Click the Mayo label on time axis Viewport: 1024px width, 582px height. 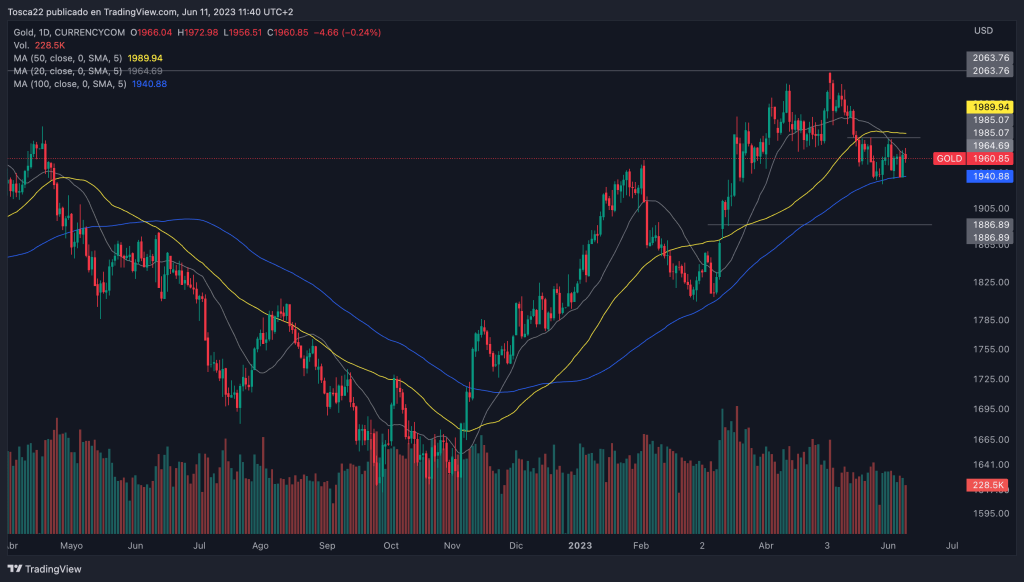pos(71,547)
